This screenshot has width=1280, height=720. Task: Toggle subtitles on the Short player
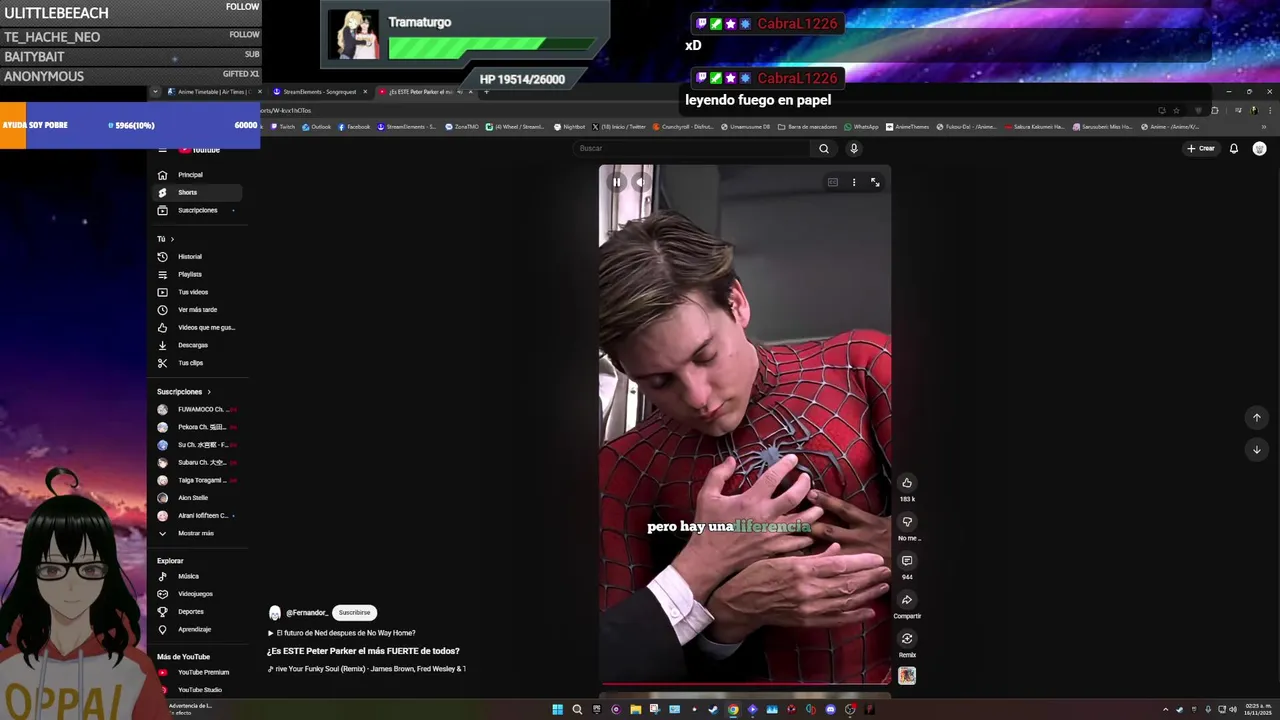[832, 182]
